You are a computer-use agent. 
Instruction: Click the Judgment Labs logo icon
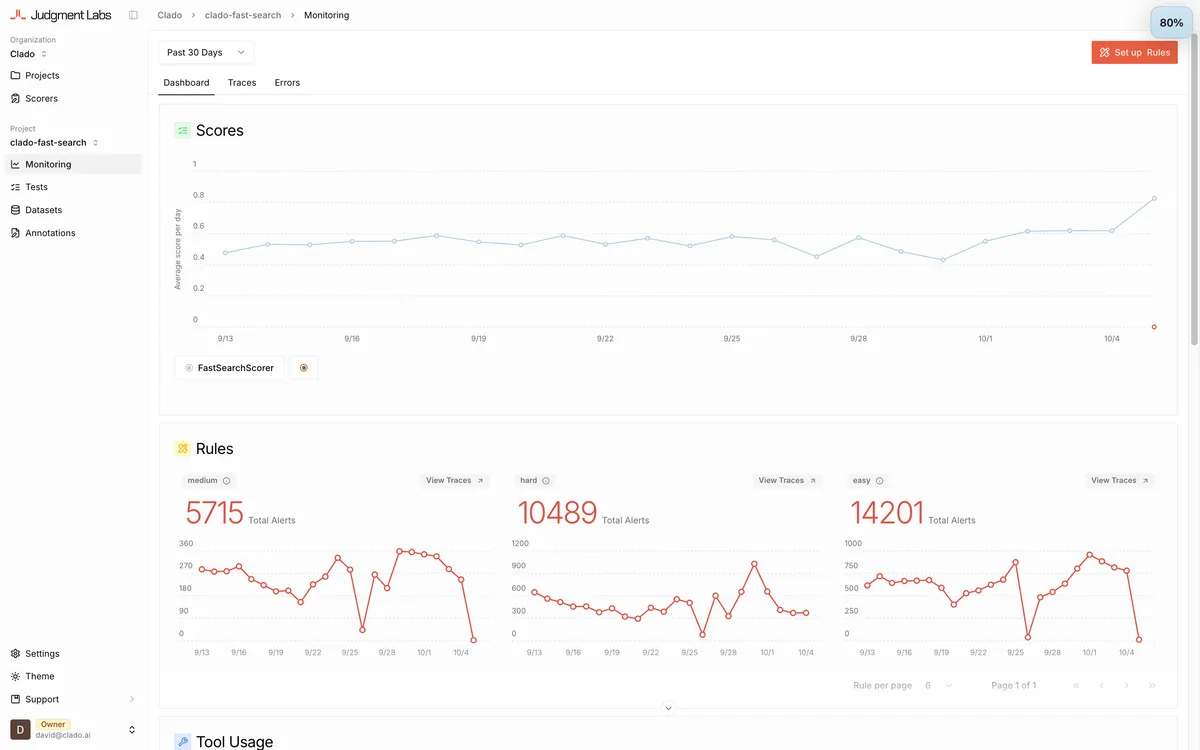(18, 15)
